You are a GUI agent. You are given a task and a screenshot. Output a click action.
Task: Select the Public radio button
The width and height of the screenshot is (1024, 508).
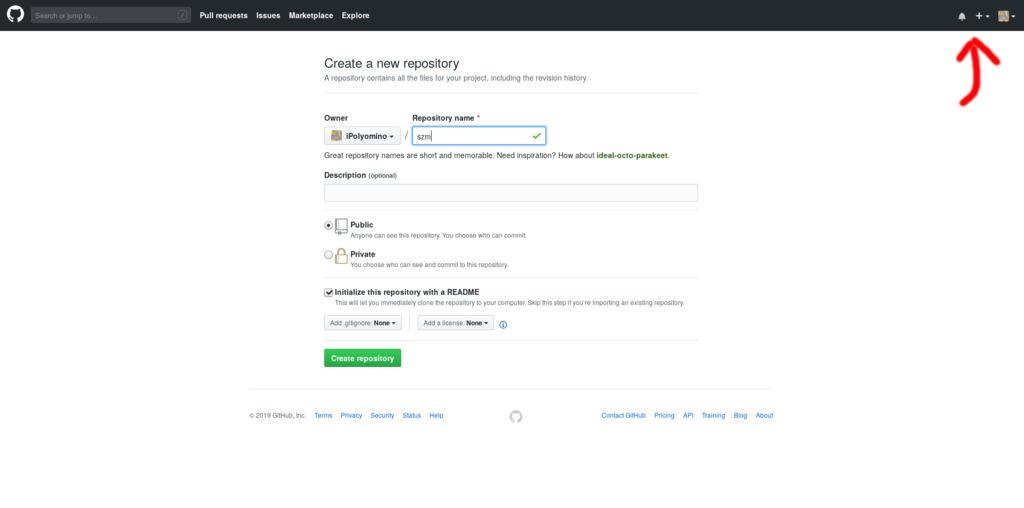[x=328, y=225]
